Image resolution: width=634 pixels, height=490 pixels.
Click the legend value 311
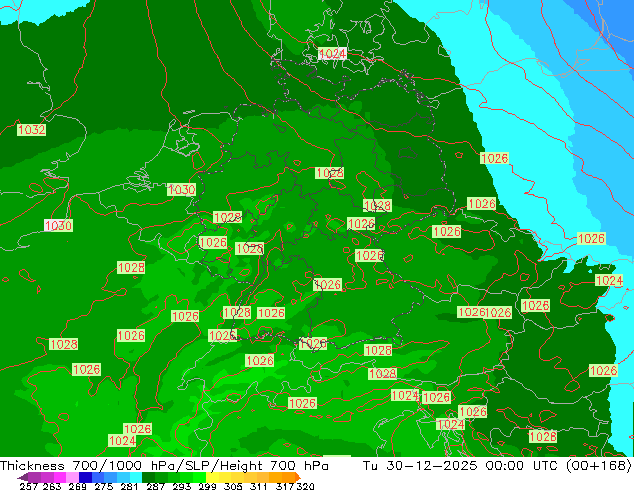259,486
